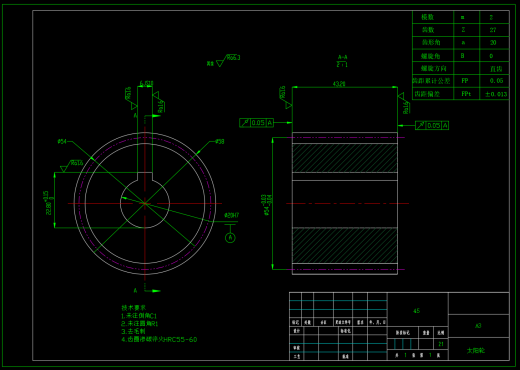Click the tooth count value 27
This screenshot has width=520, height=370.
pos(493,30)
